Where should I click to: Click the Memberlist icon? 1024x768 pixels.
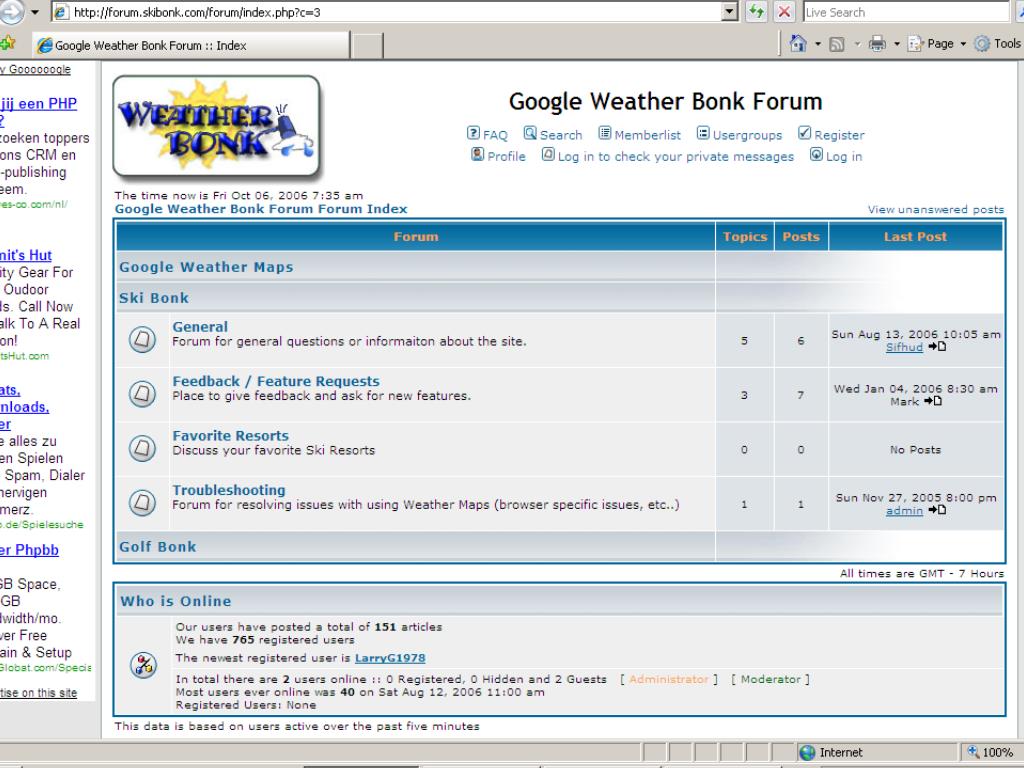tap(605, 133)
